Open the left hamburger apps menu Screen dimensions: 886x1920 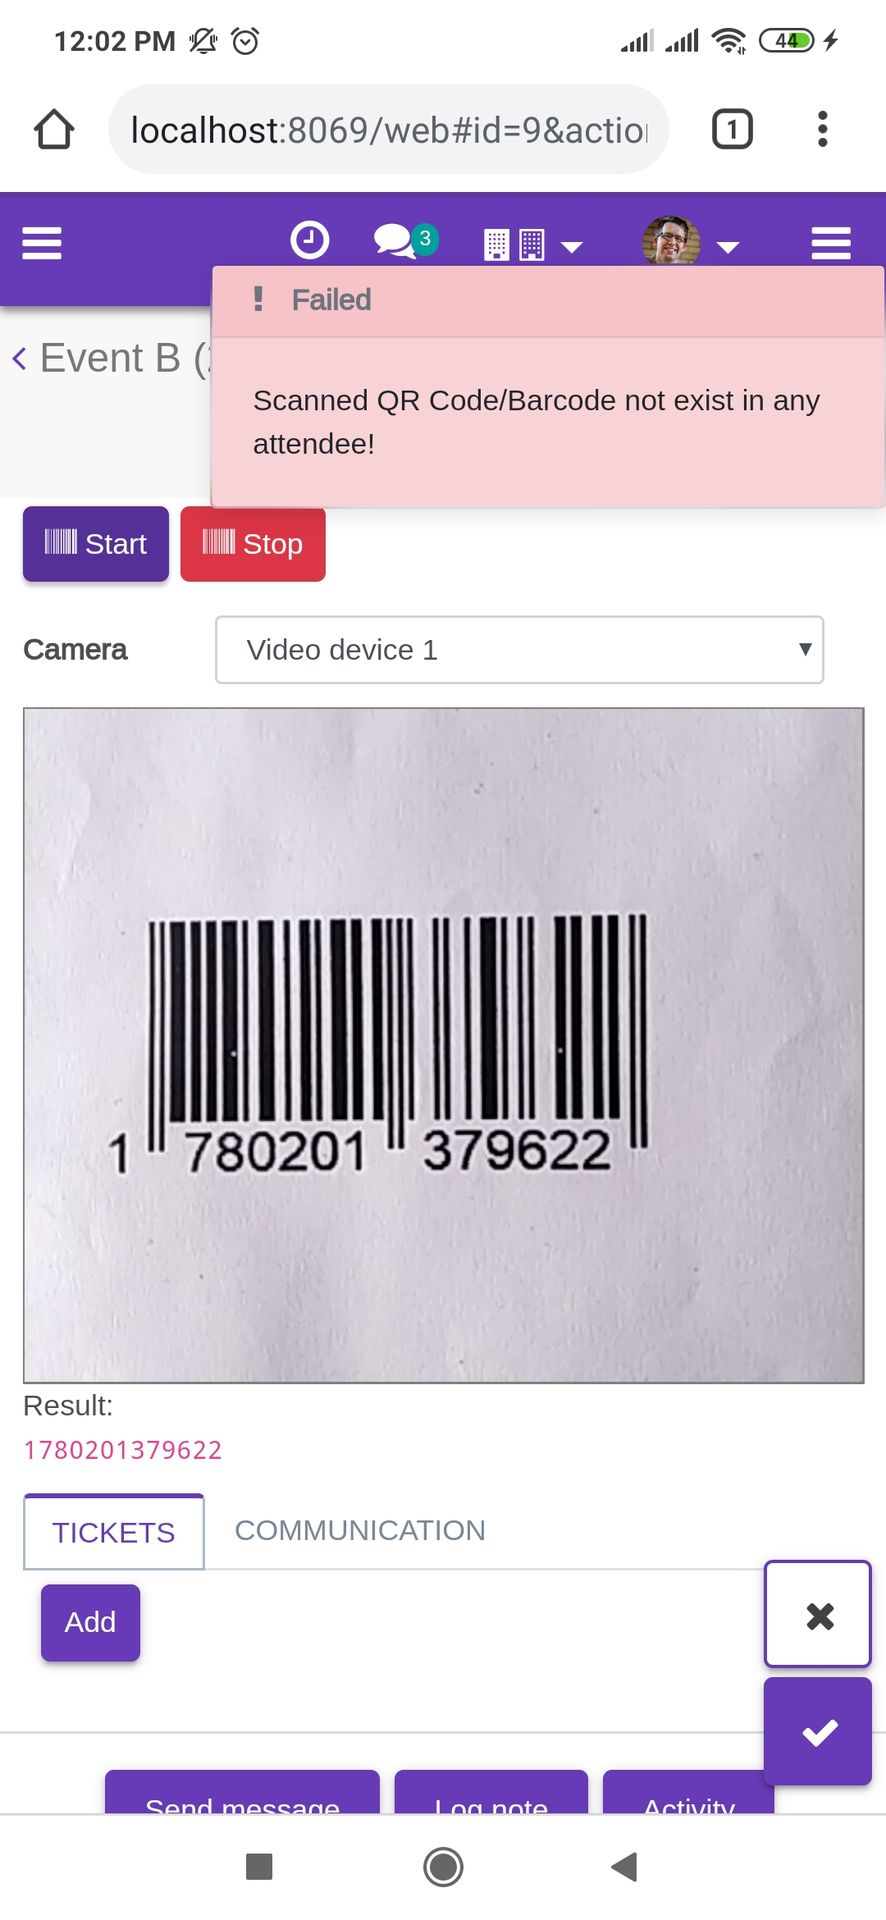(42, 243)
